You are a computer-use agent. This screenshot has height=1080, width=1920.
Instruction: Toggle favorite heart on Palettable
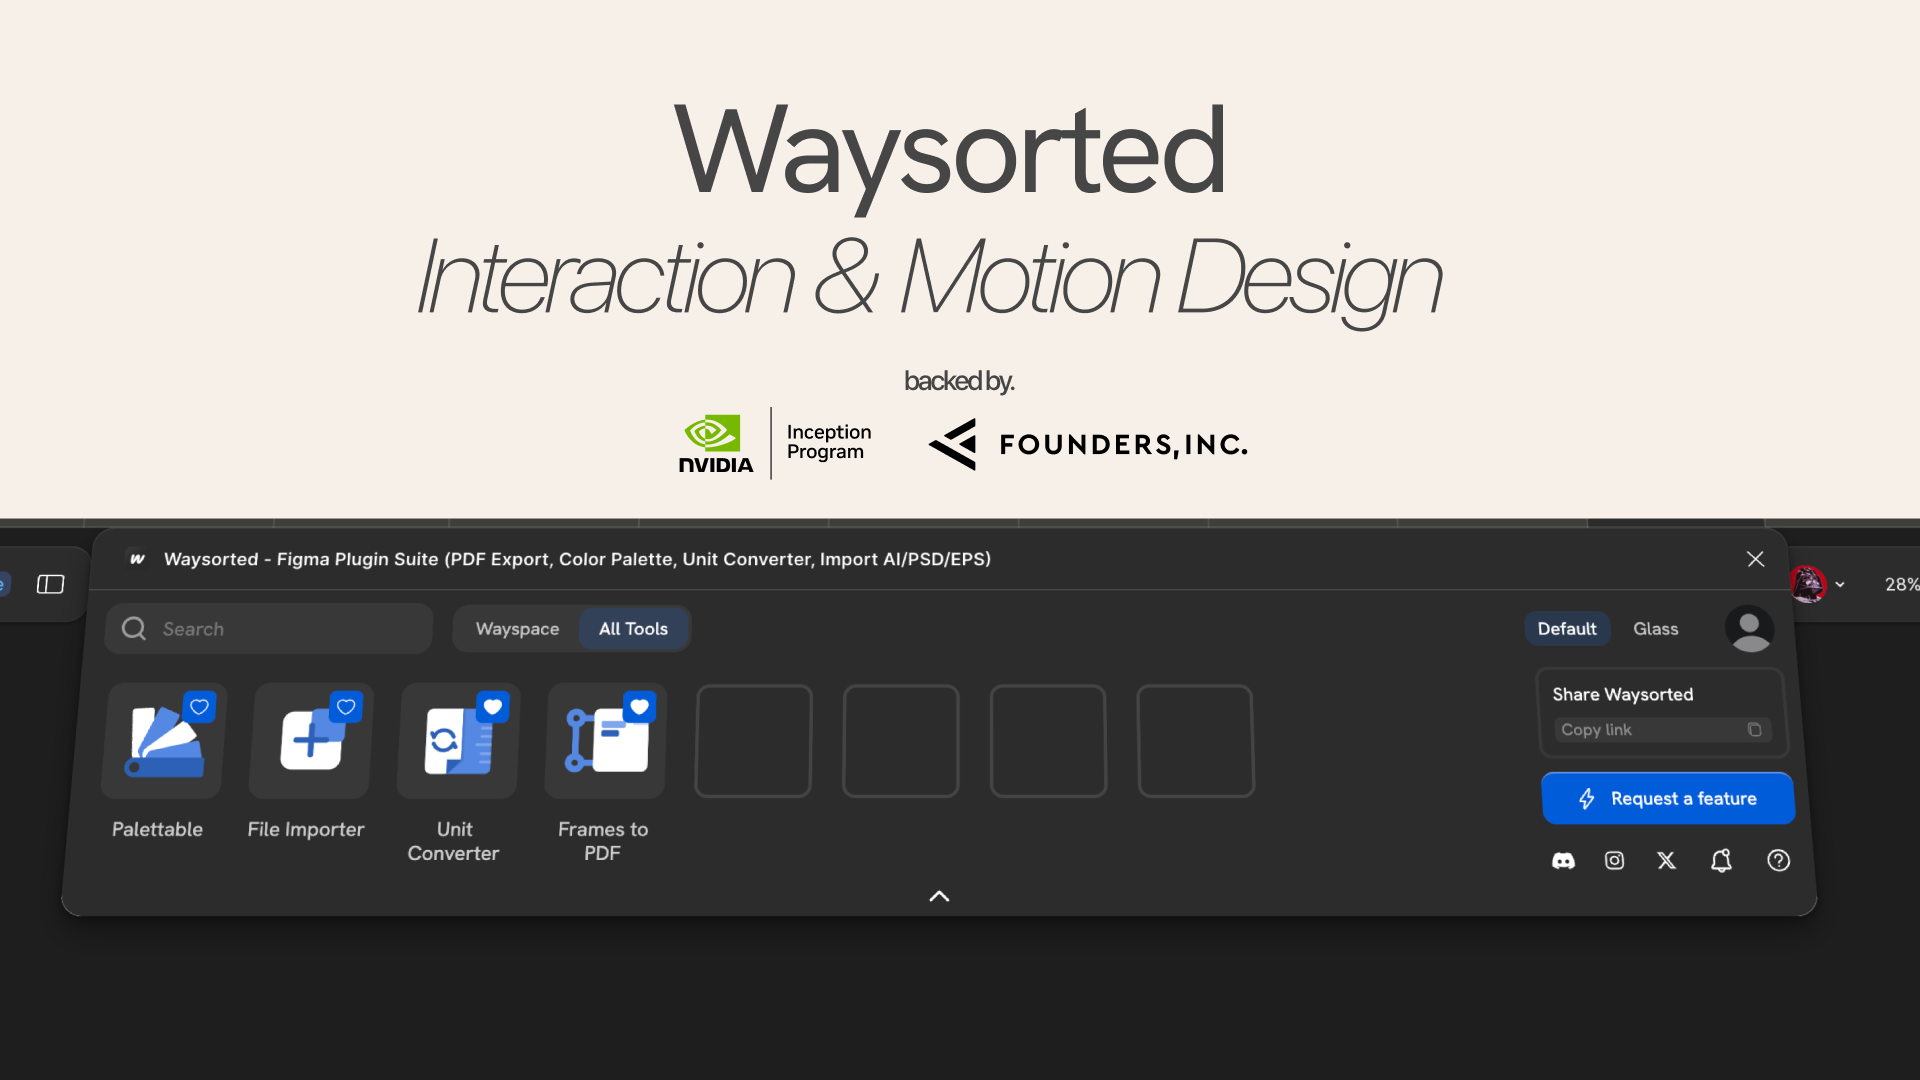[x=199, y=707]
